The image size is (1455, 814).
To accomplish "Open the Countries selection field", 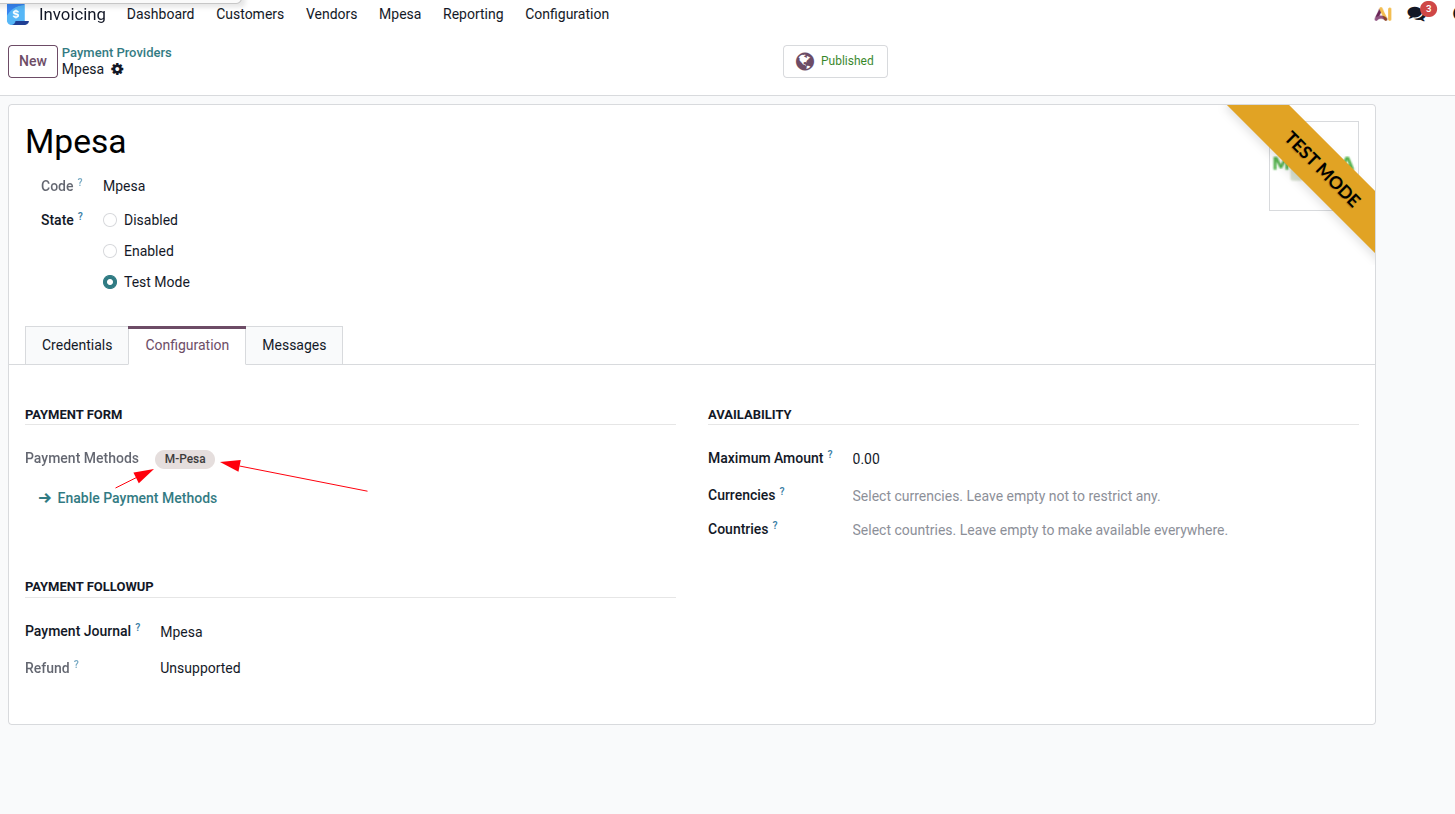I will click(1104, 530).
